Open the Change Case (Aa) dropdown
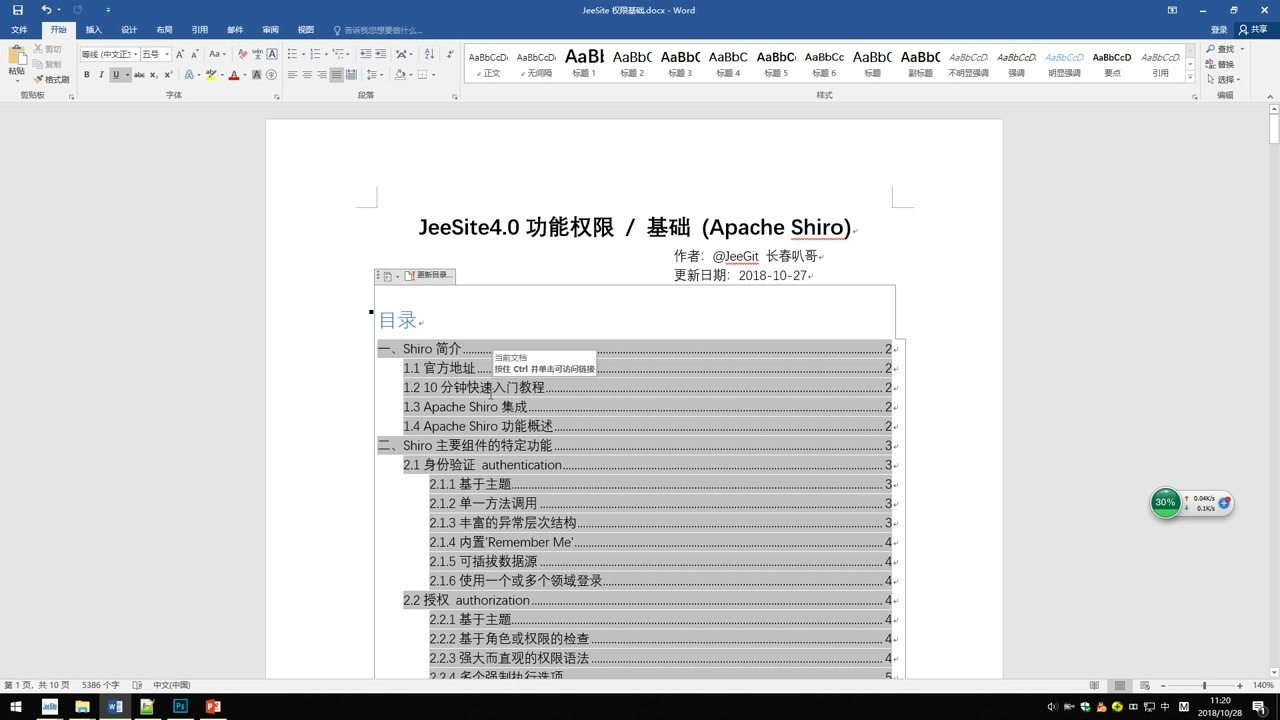Viewport: 1280px width, 720px height. tap(217, 54)
